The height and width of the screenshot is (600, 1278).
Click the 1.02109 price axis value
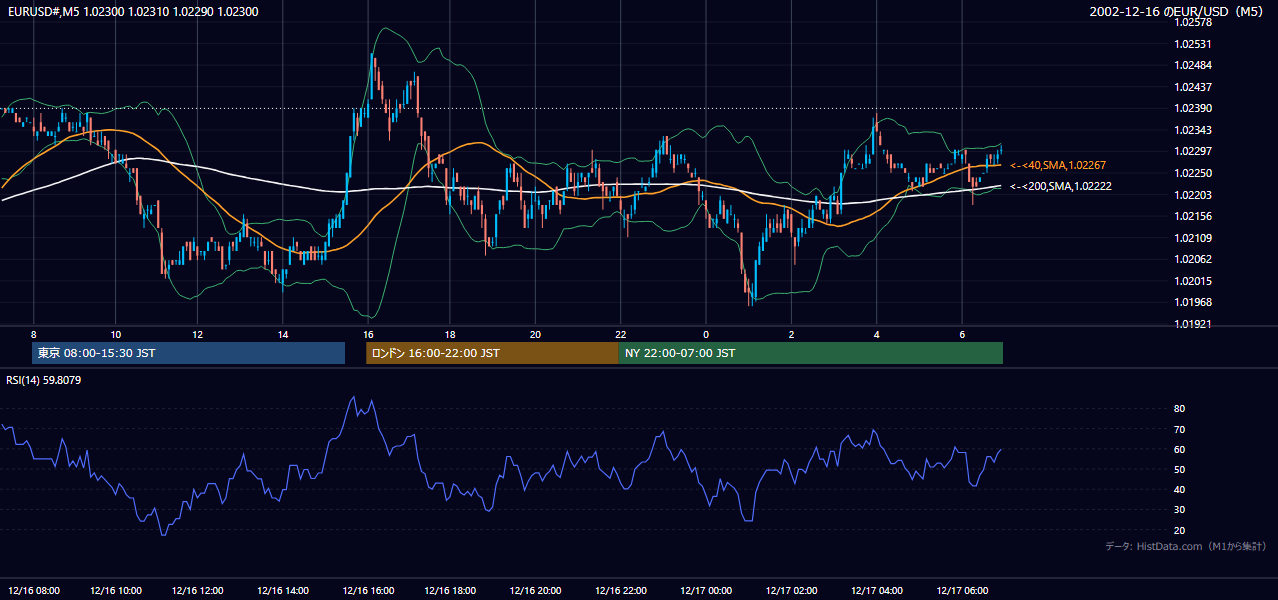1193,238
